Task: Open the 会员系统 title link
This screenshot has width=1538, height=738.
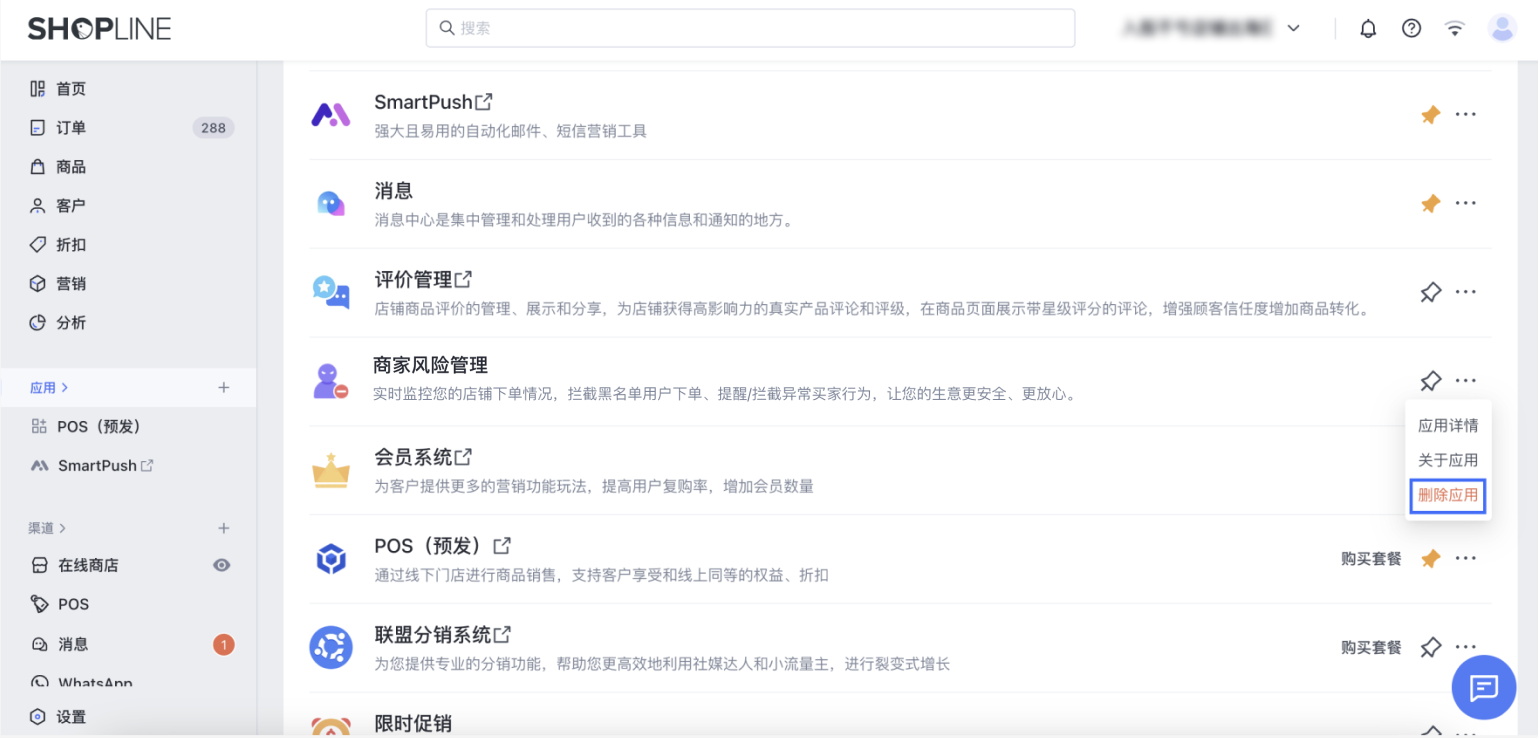Action: click(423, 457)
